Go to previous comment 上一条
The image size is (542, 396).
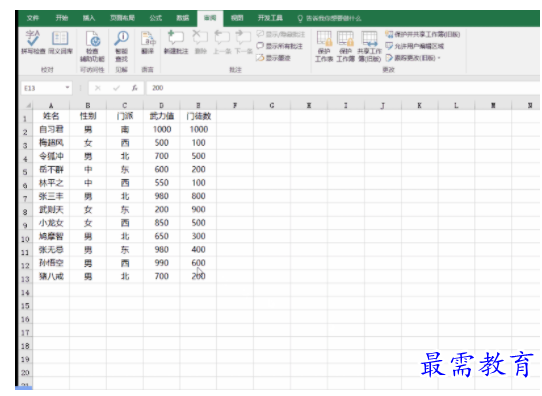[x=222, y=43]
